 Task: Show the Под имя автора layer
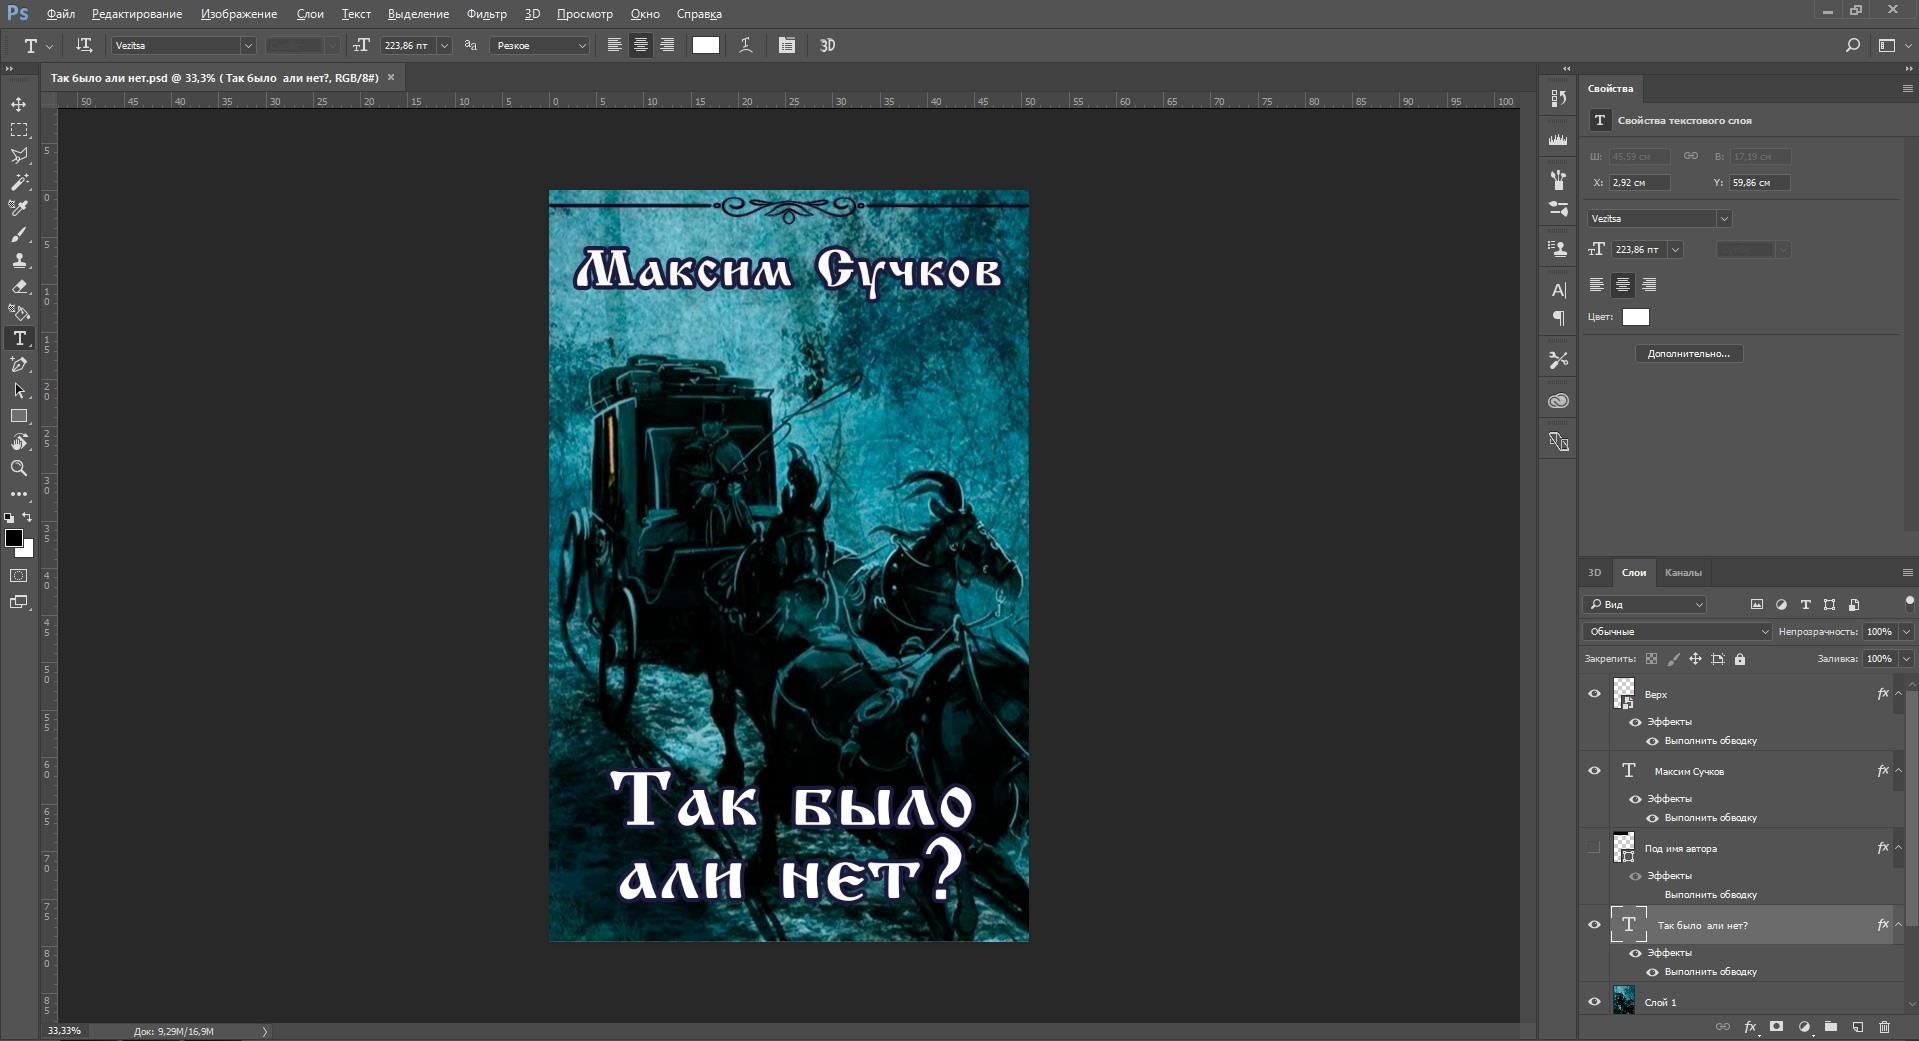pos(1594,848)
